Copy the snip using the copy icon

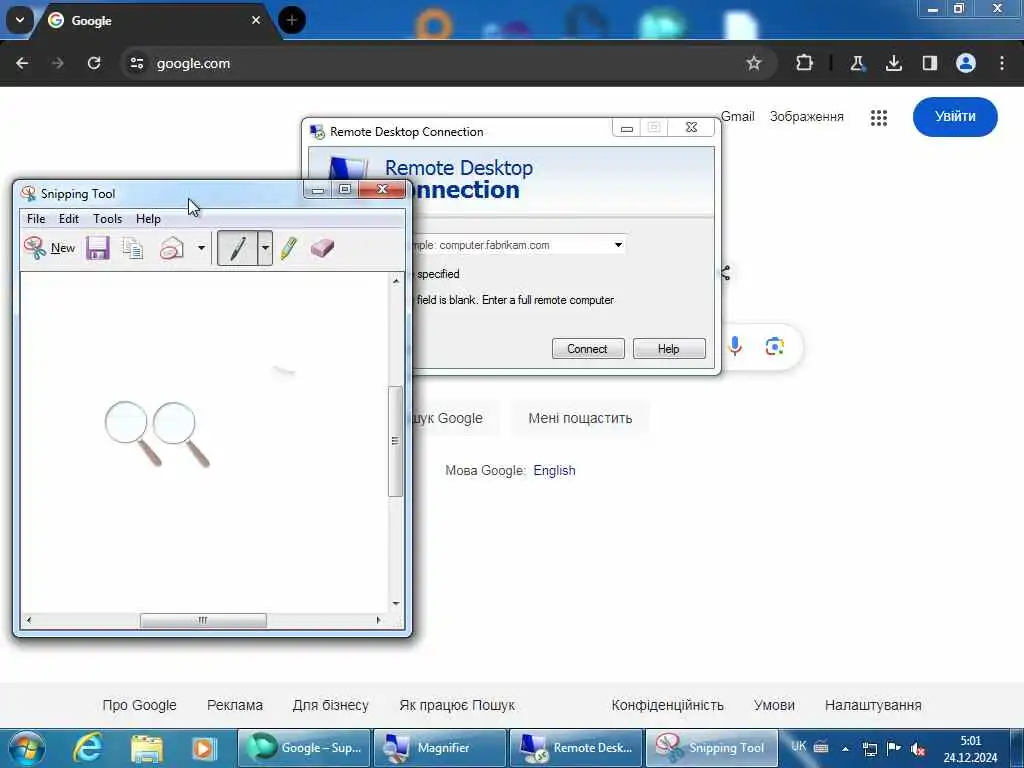(133, 248)
